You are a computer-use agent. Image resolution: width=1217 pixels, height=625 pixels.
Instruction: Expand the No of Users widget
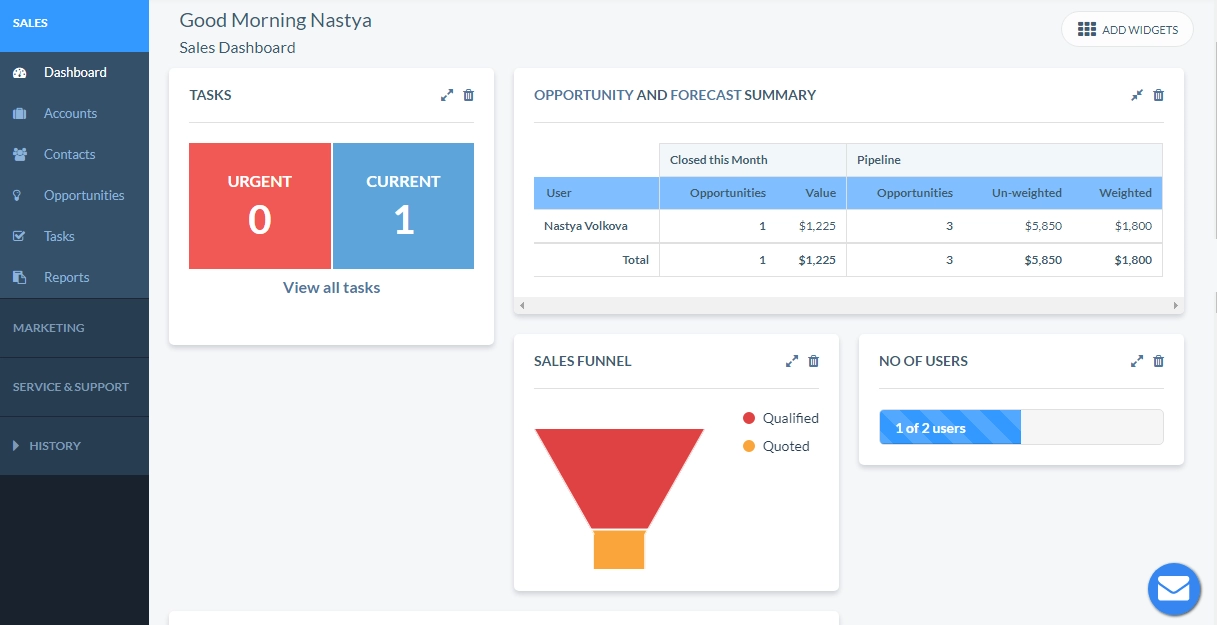1136,361
